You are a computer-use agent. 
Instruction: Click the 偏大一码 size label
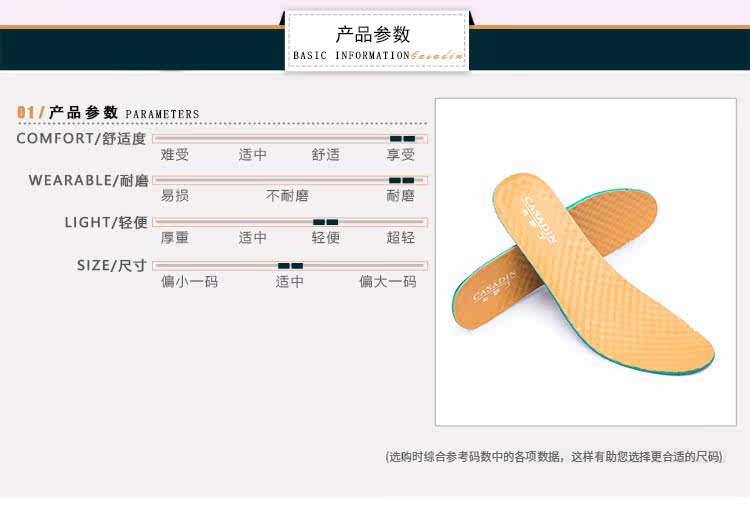click(387, 281)
